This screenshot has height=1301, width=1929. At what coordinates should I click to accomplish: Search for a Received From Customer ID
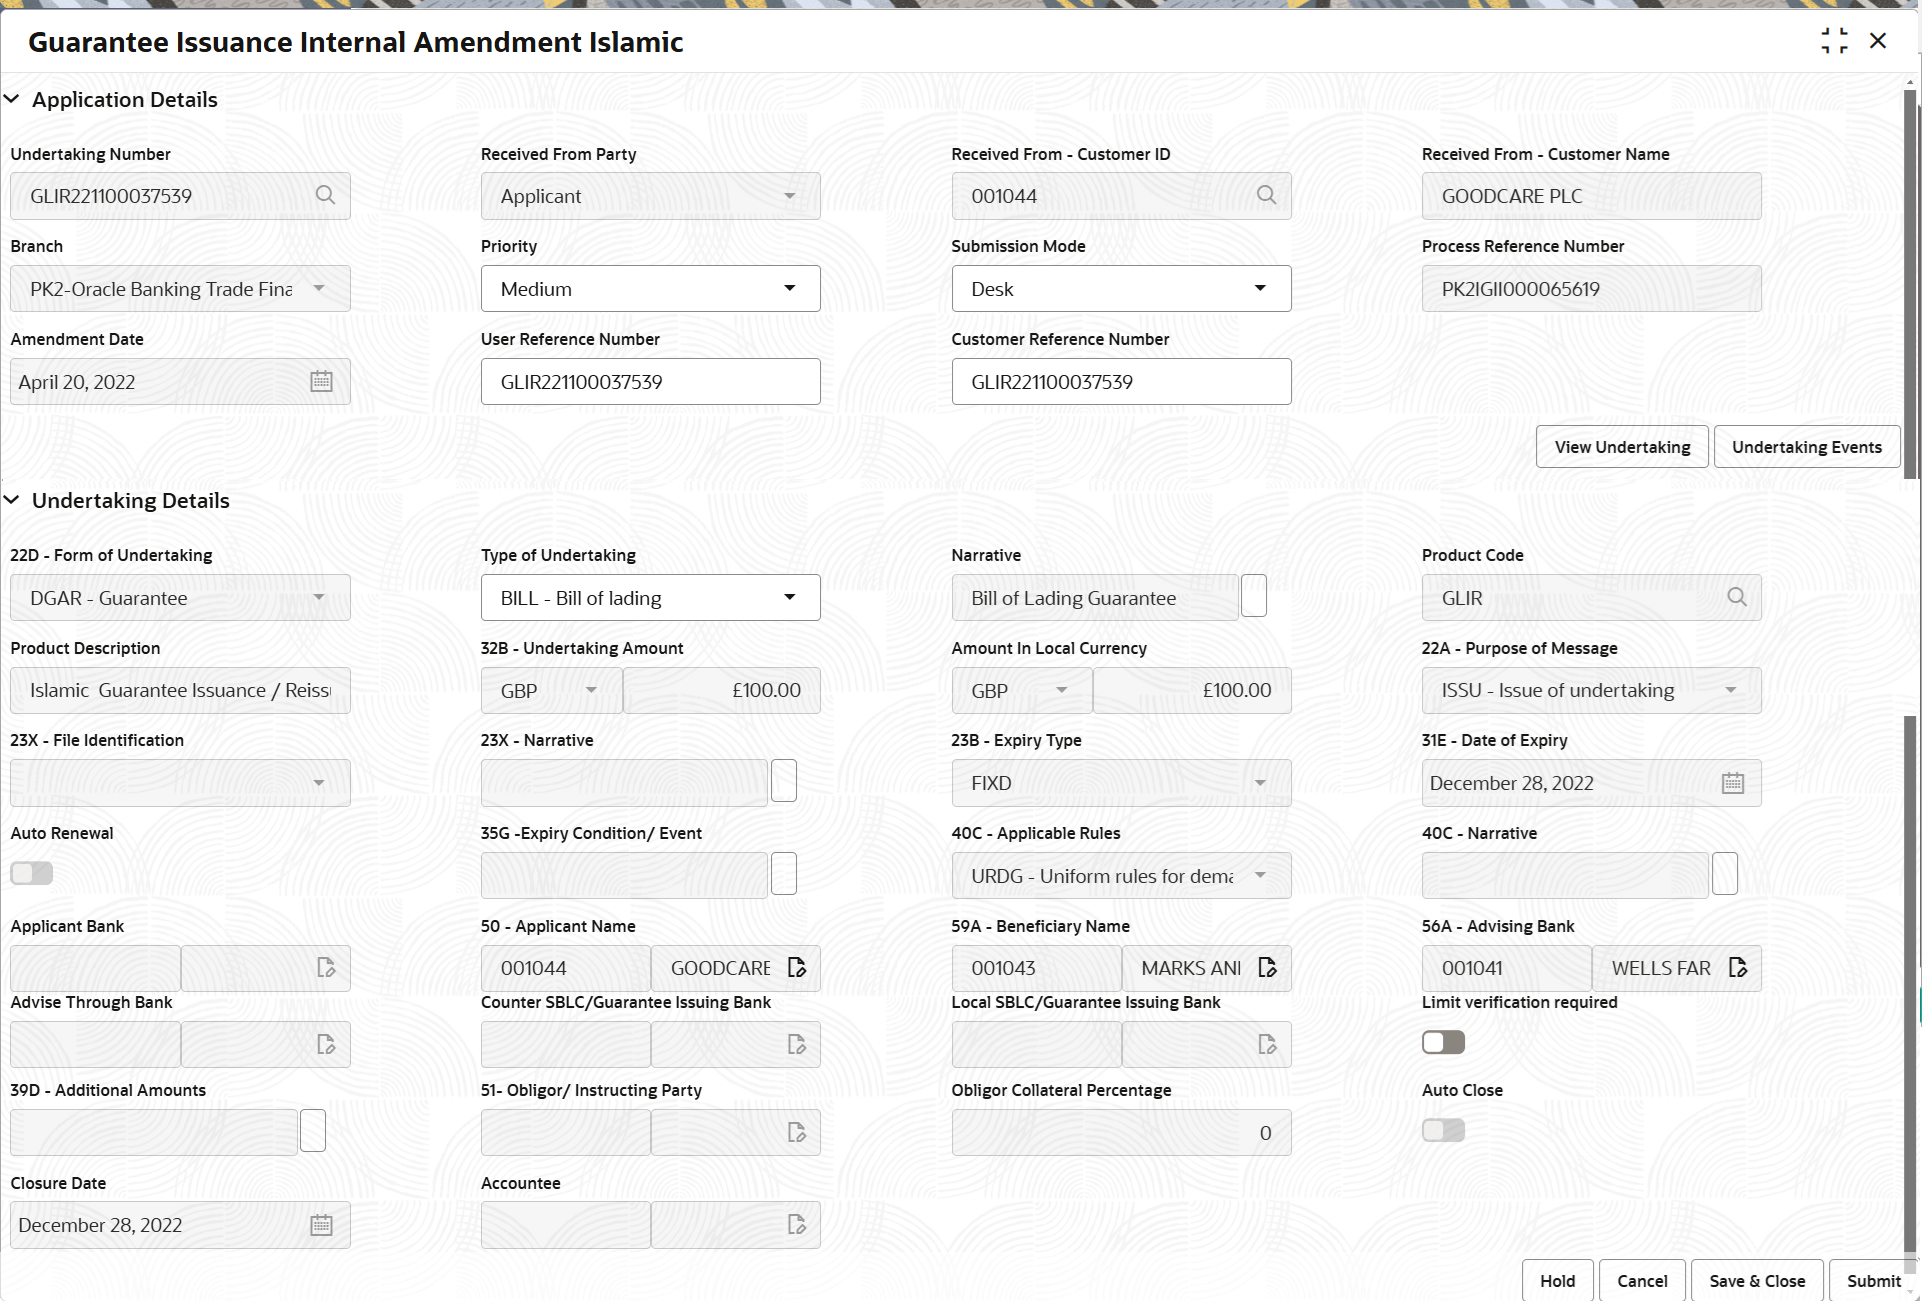[1266, 195]
